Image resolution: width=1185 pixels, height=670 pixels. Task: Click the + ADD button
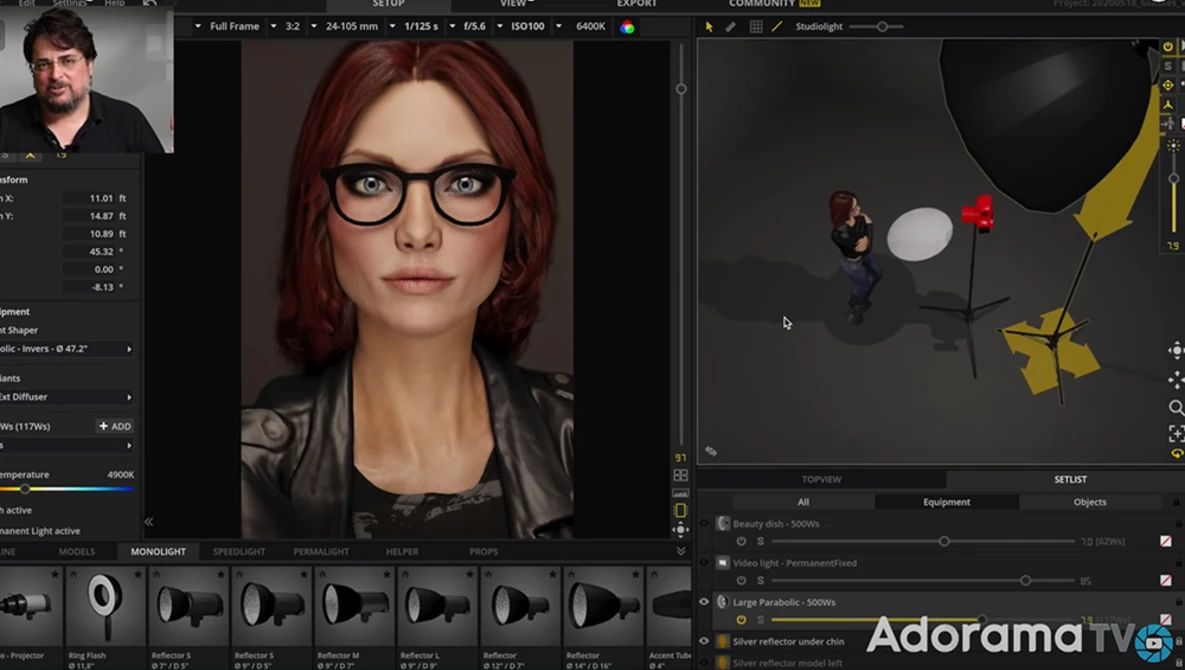click(x=115, y=426)
